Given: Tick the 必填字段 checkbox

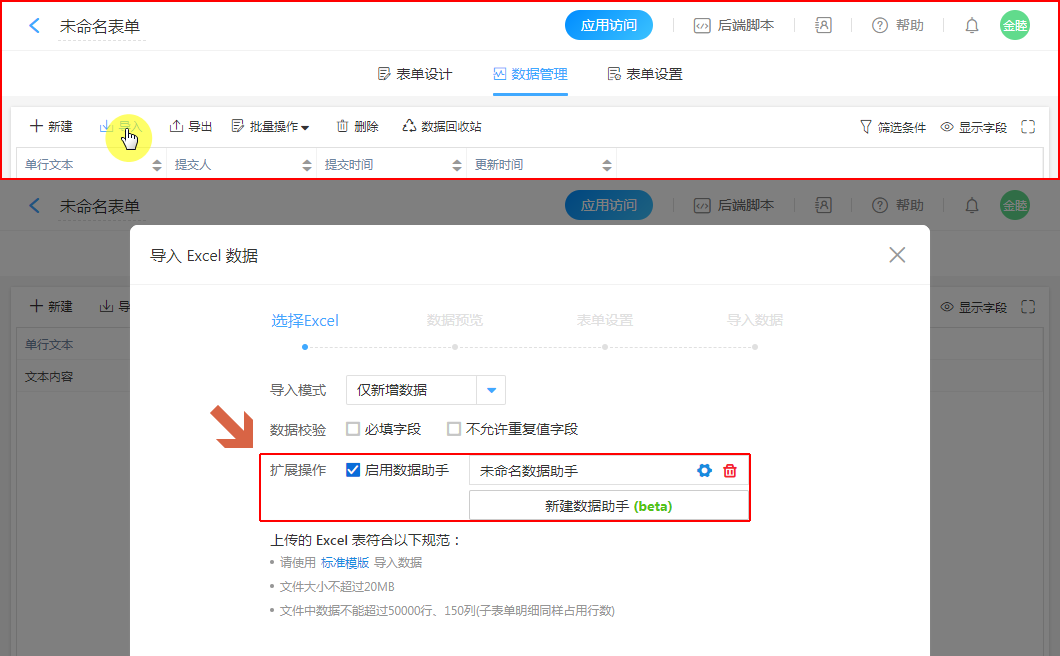Looking at the screenshot, I should pyautogui.click(x=353, y=429).
